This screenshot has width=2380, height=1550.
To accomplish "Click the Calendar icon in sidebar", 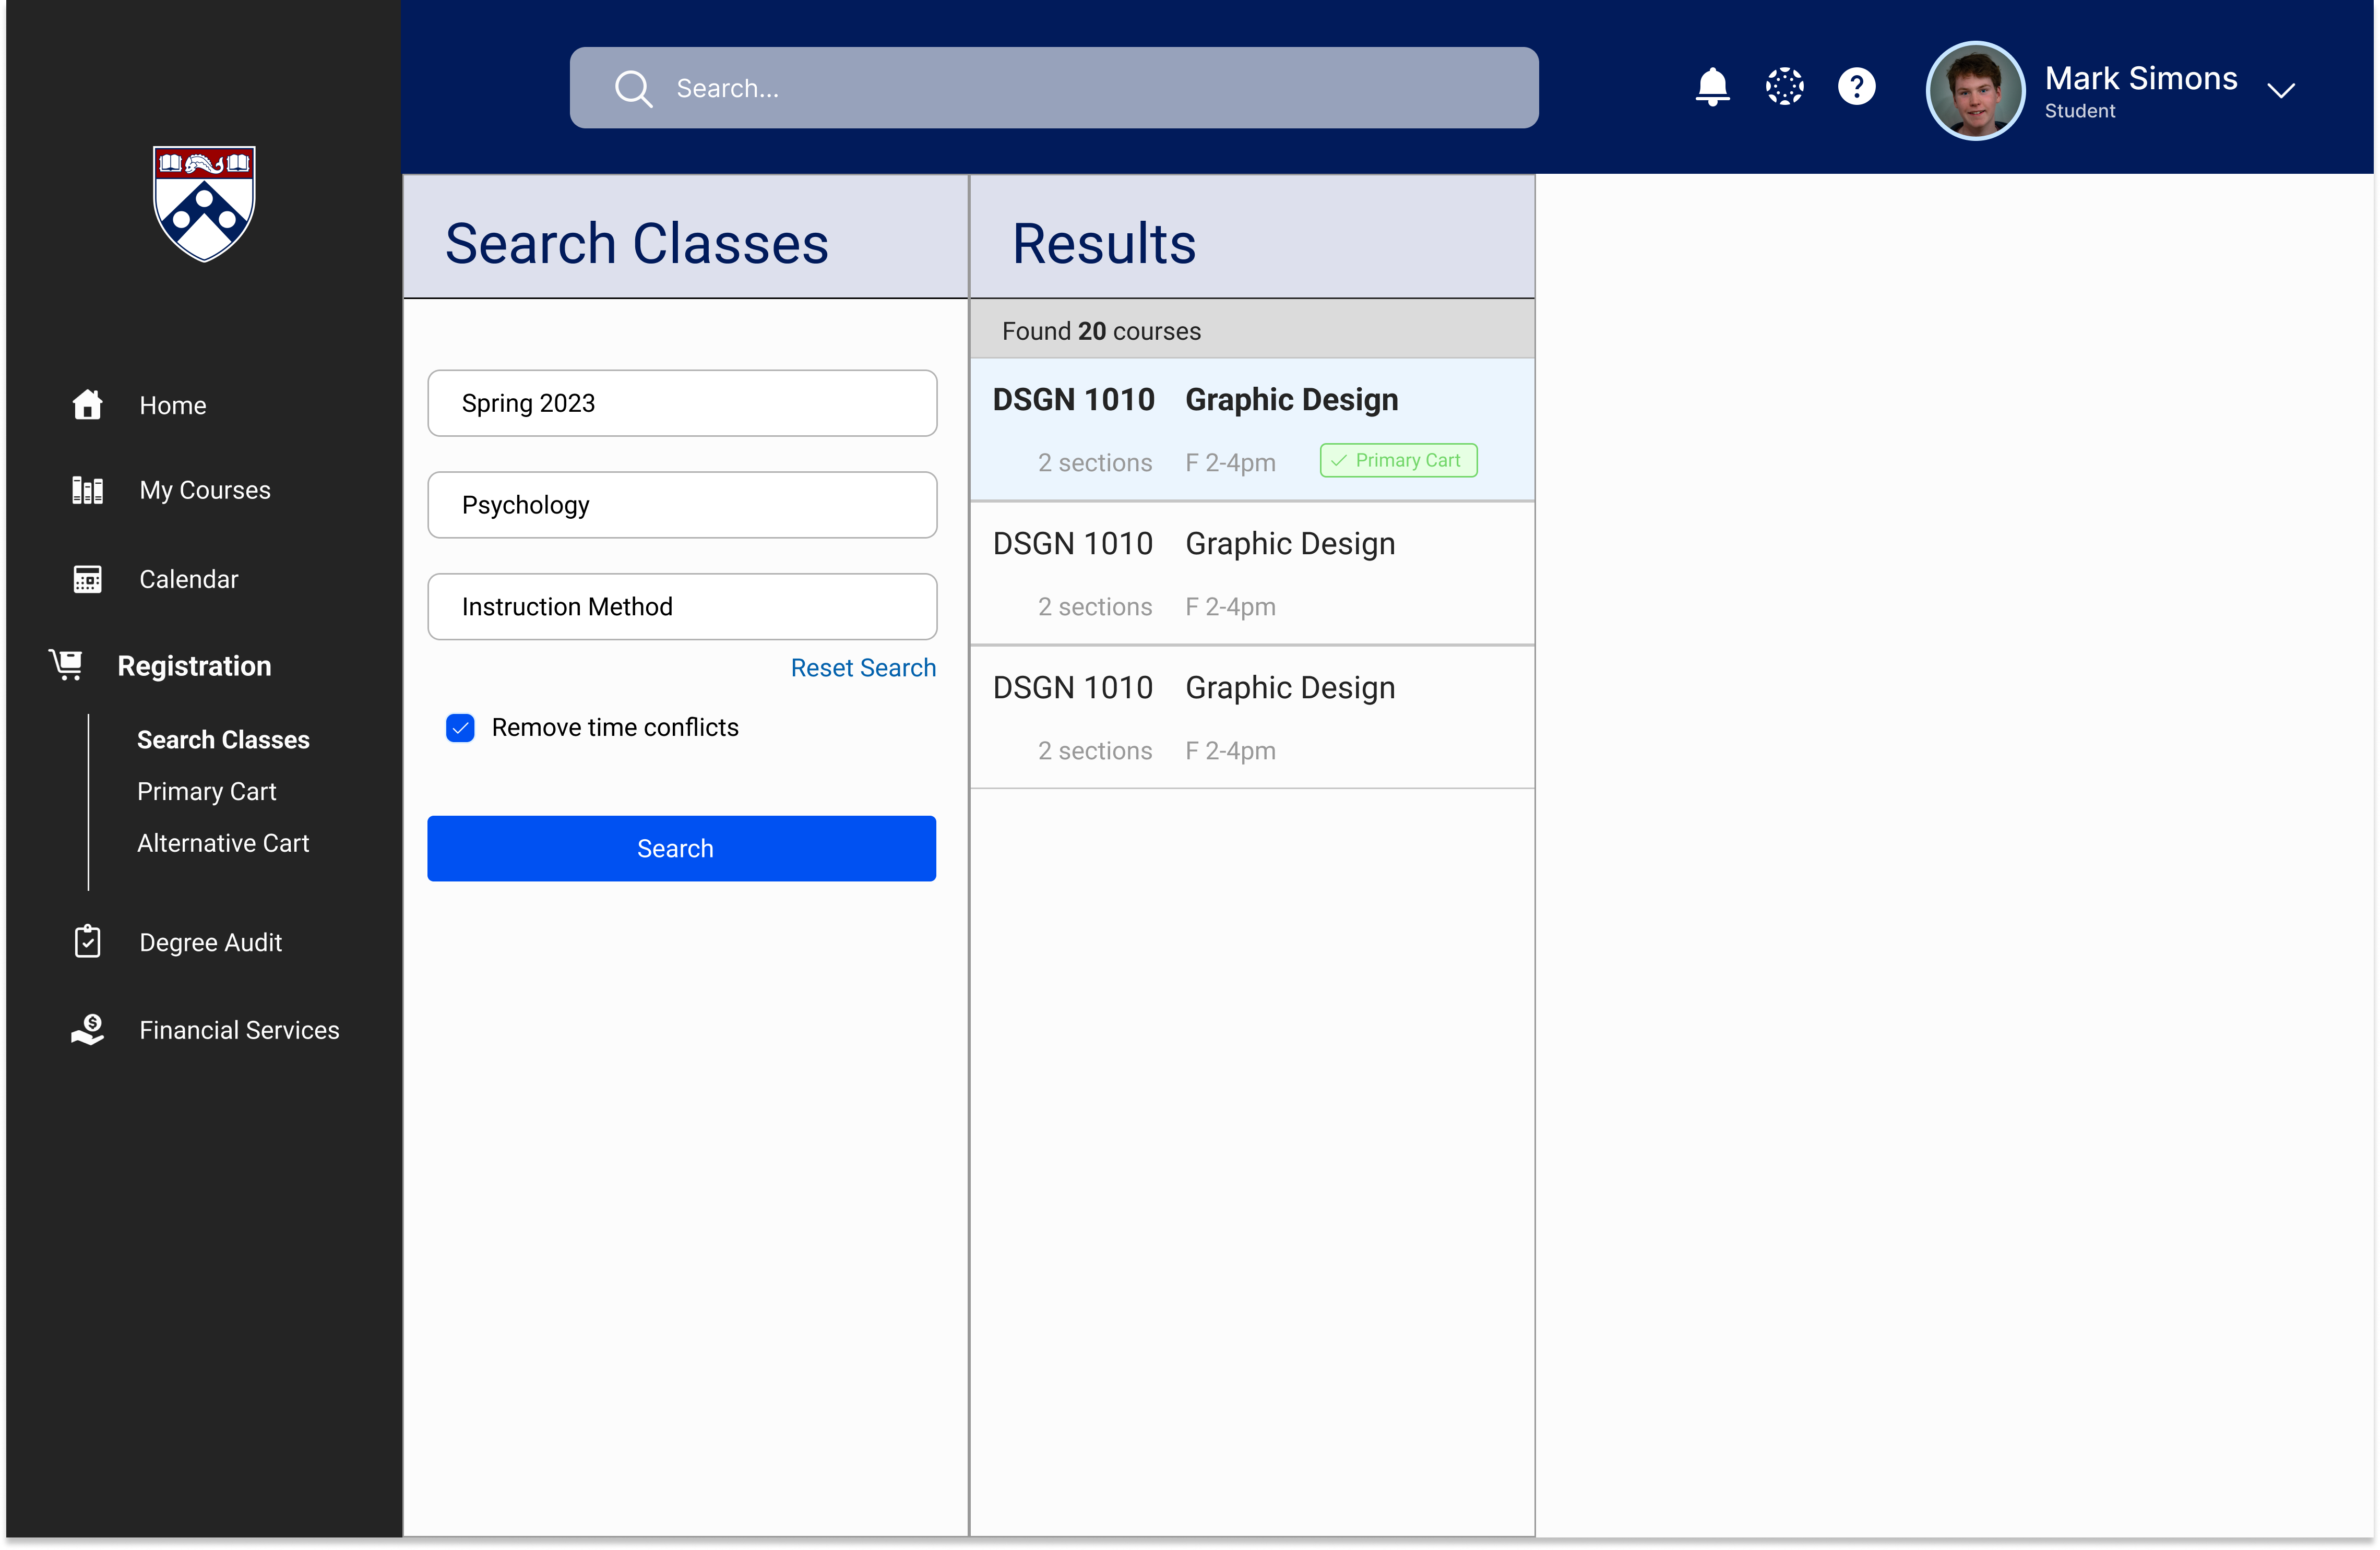I will point(88,579).
